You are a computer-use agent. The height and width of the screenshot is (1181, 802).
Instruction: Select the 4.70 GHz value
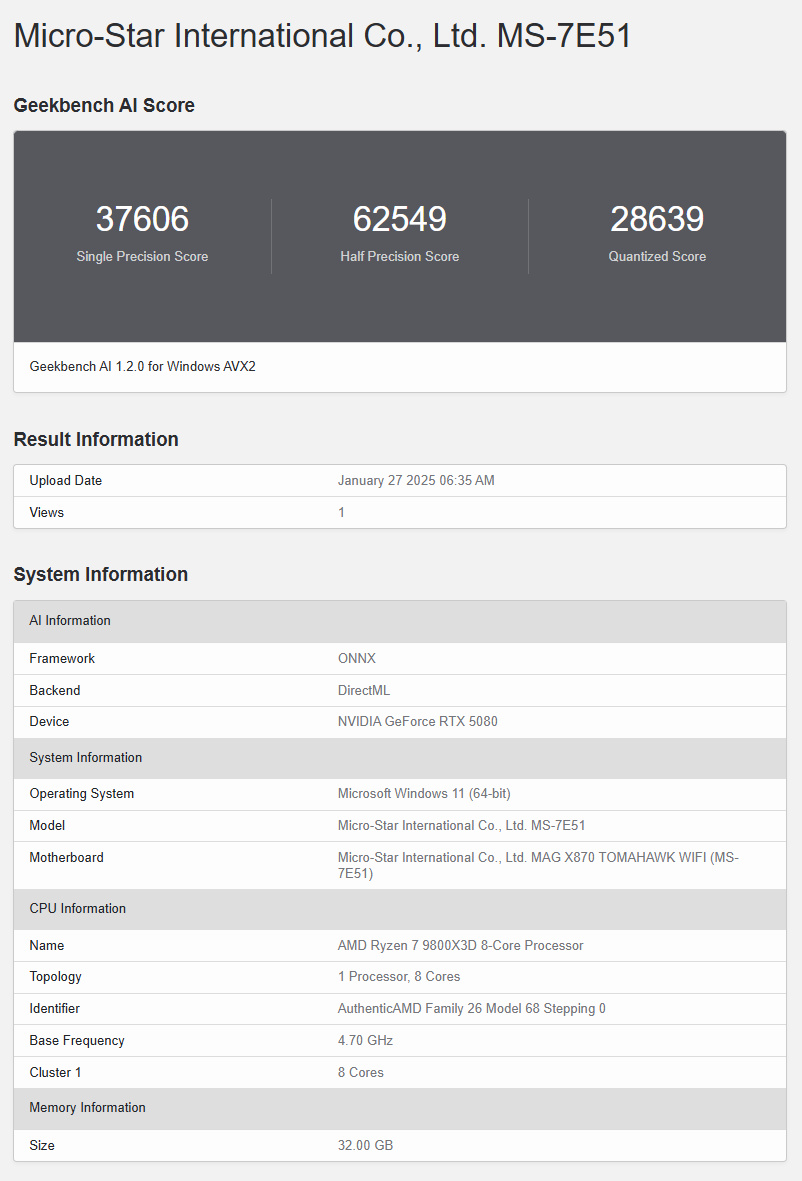coord(365,1040)
